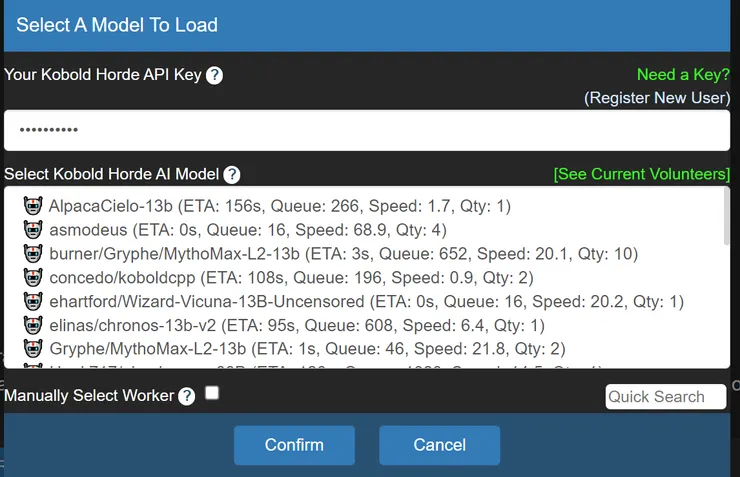Click the model list scrollbar
740x477 pixels.
point(726,217)
